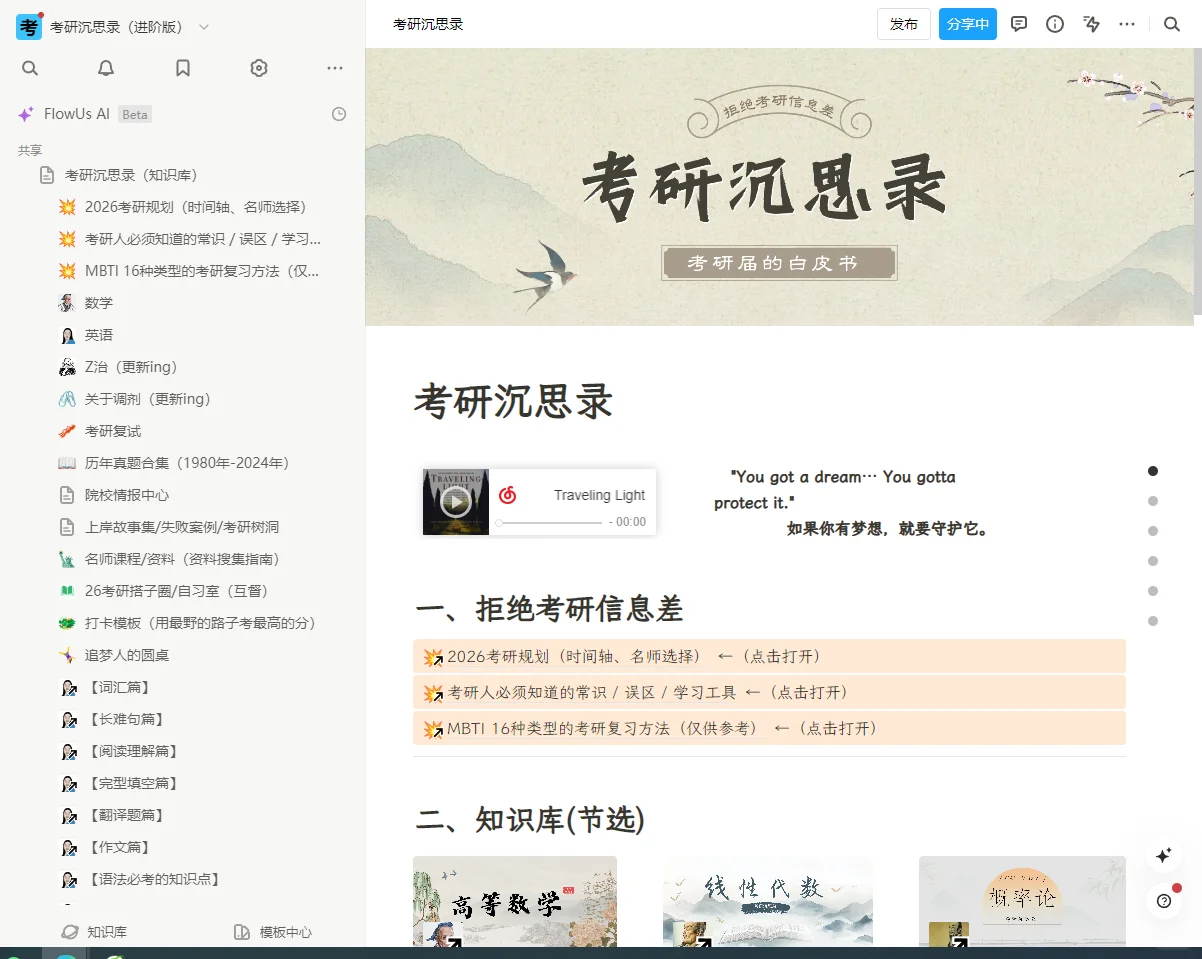Click the 历年真题合集 book icon

pyautogui.click(x=67, y=463)
